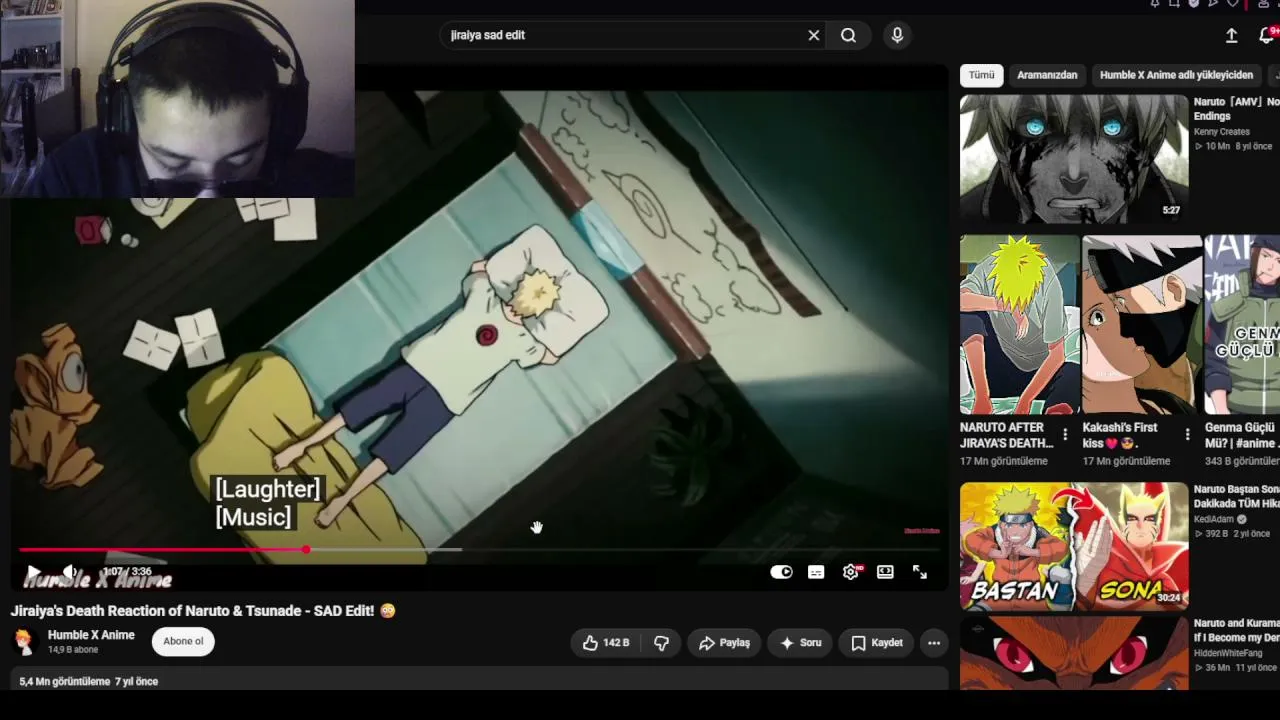Open the Soru ask button
The height and width of the screenshot is (720, 1280).
tap(800, 643)
